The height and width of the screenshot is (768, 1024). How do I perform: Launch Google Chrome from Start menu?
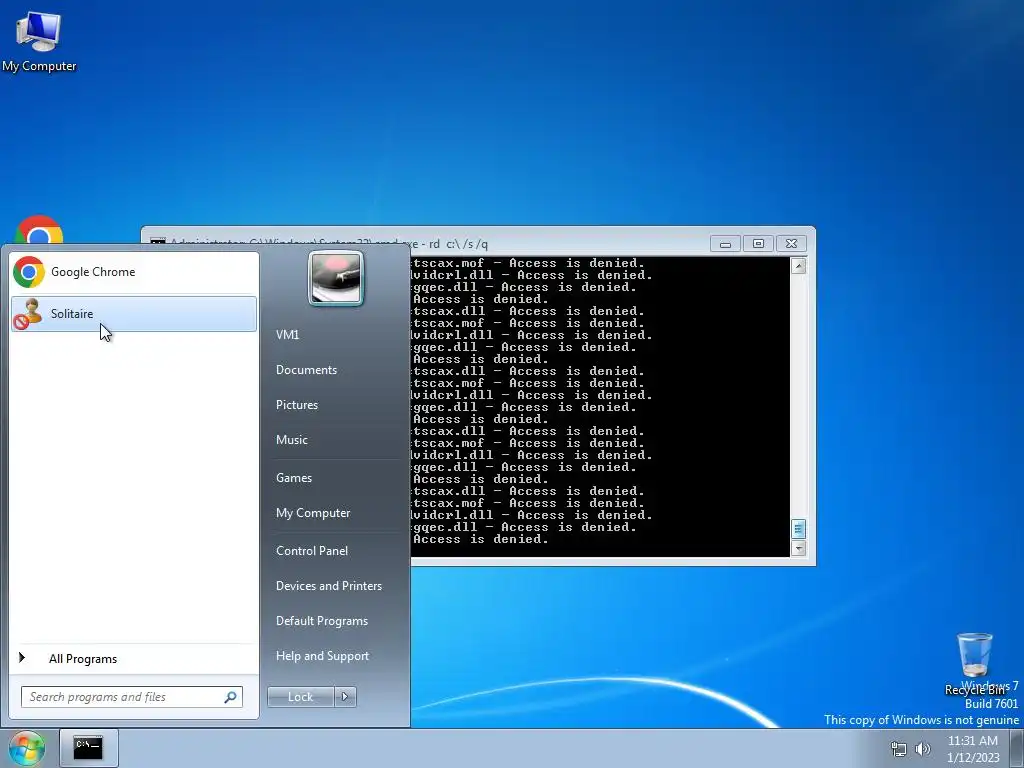pyautogui.click(x=134, y=272)
